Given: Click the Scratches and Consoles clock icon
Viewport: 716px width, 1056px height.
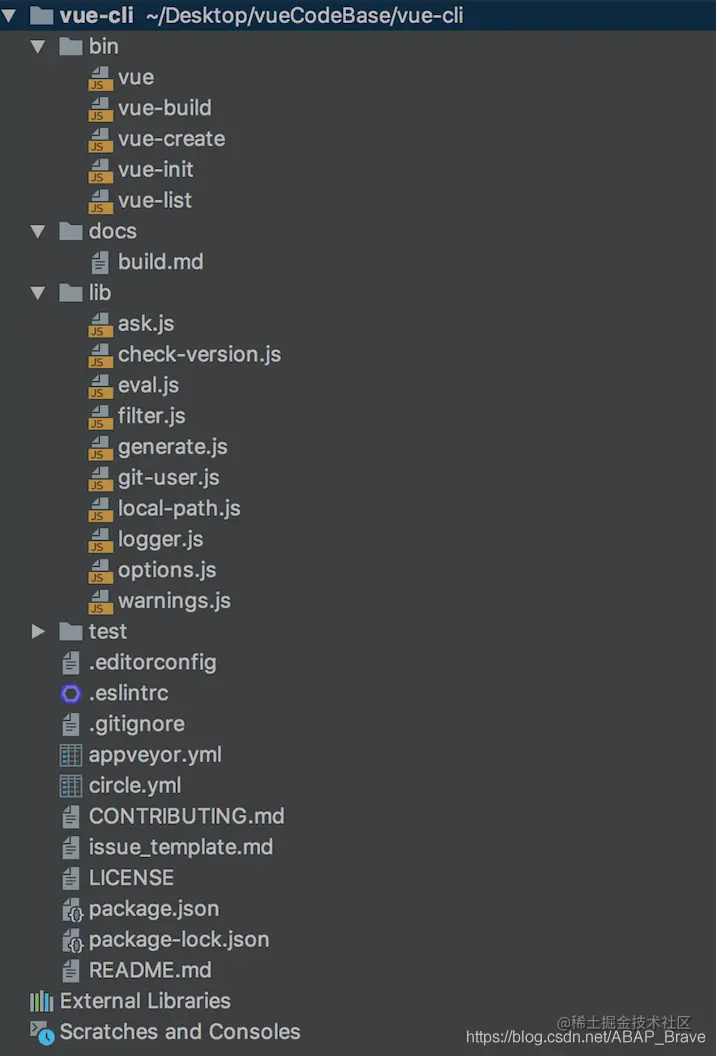Looking at the screenshot, I should click(42, 1032).
